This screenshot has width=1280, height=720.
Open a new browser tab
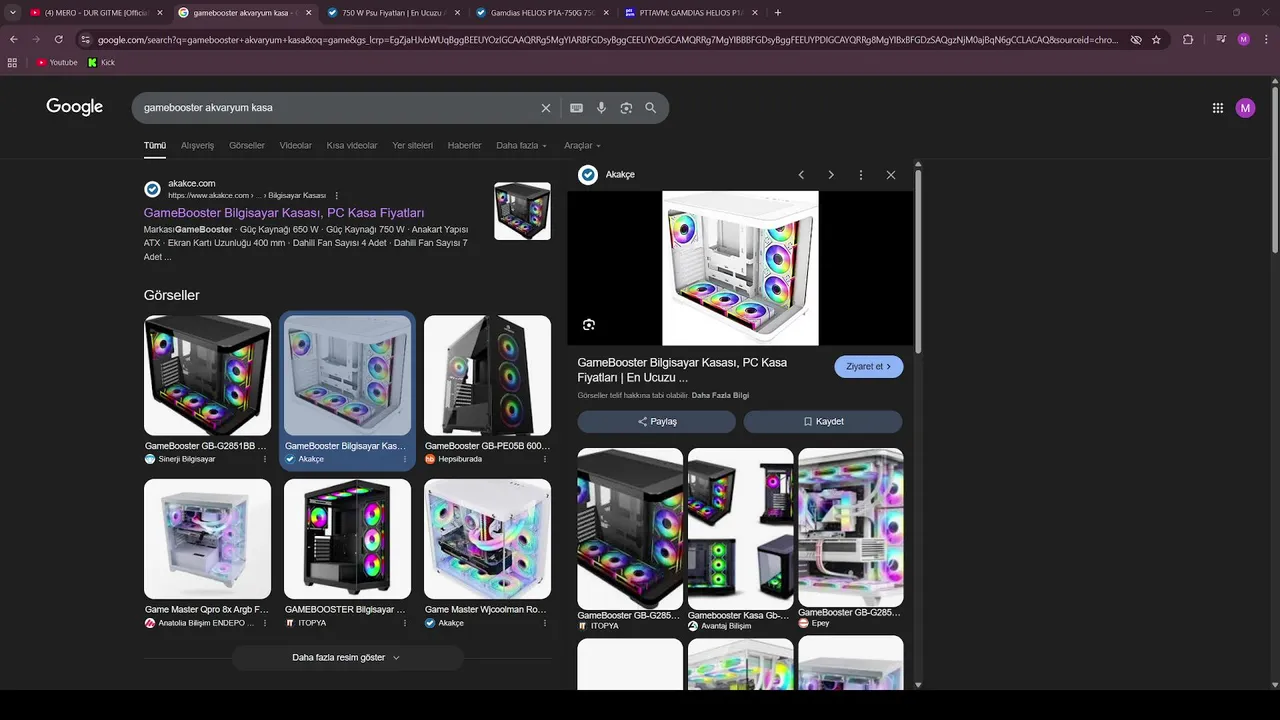pos(778,12)
